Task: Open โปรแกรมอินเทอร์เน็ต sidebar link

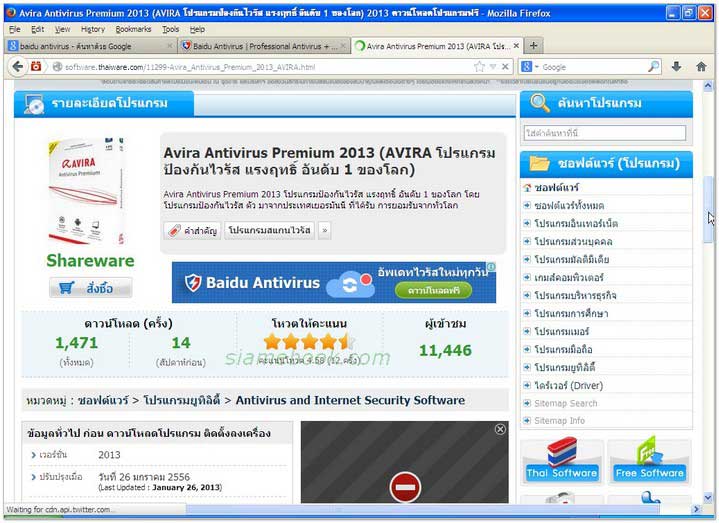Action: coord(576,223)
